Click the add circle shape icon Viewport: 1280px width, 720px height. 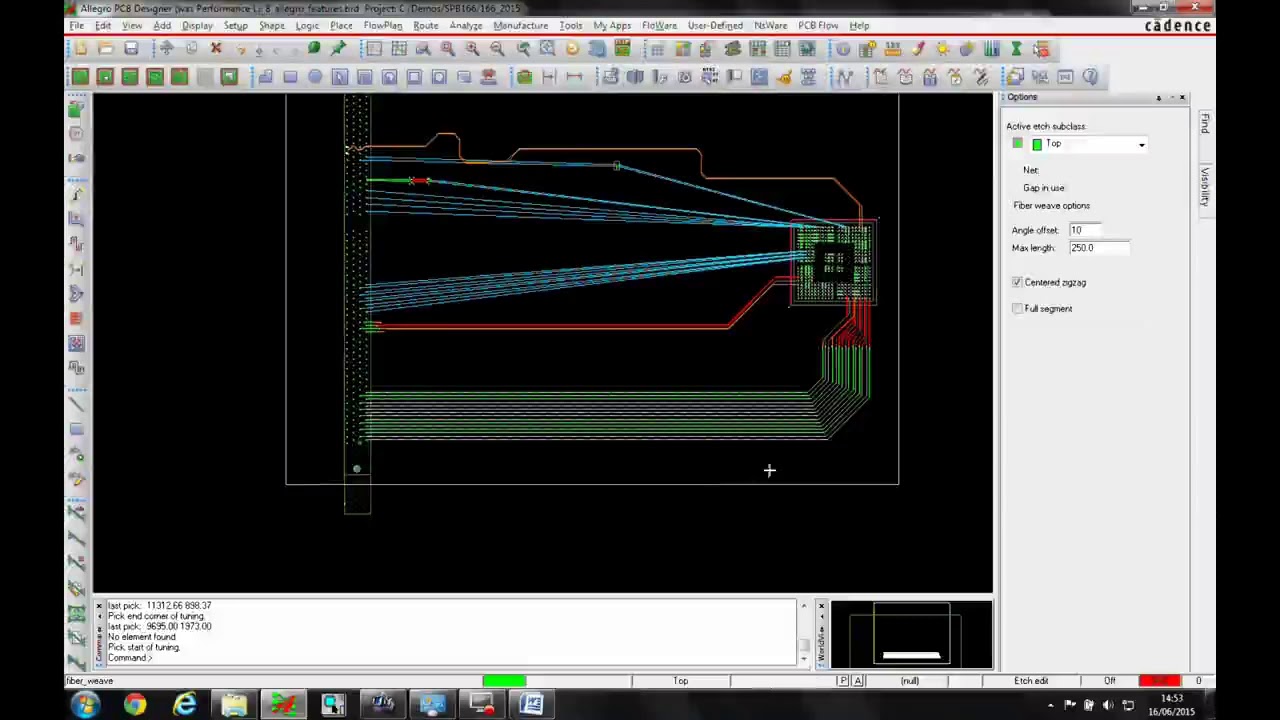(315, 77)
